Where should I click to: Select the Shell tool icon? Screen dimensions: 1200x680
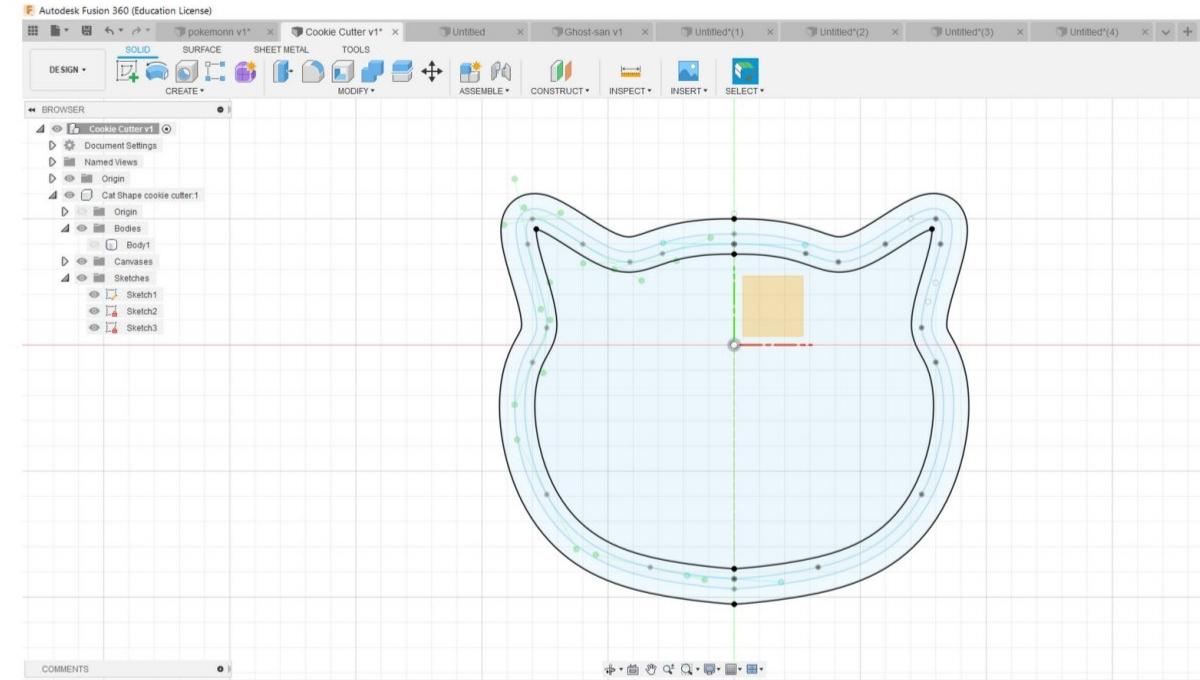tap(342, 72)
